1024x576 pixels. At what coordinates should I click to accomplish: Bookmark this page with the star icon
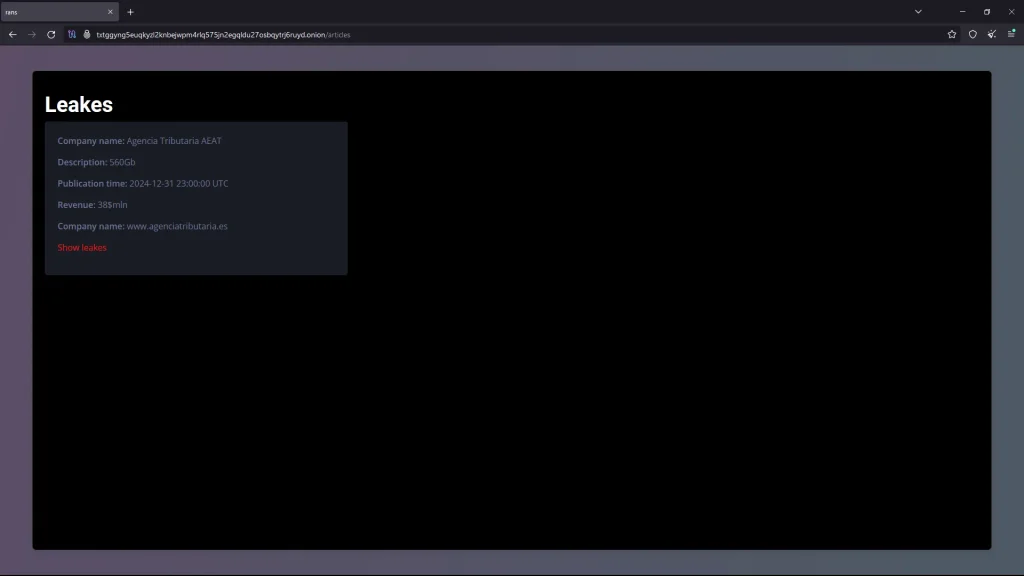tap(952, 34)
